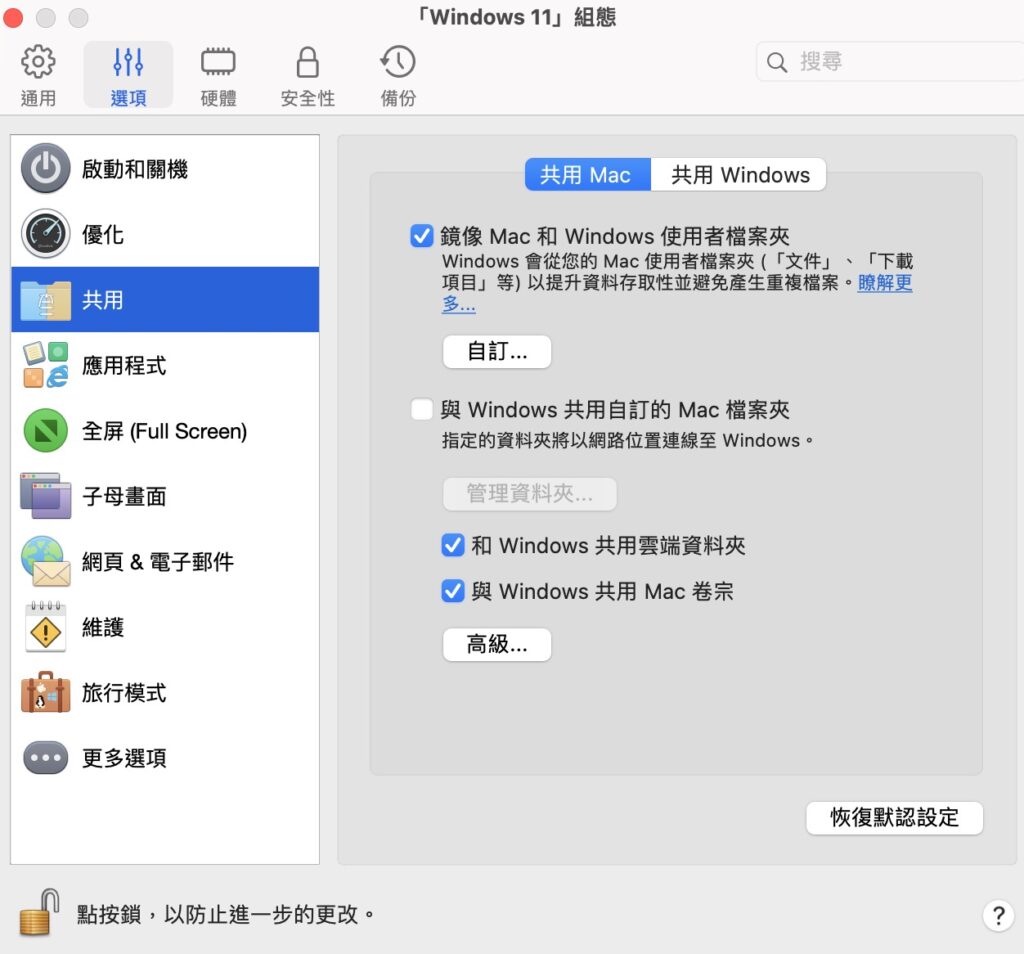Click 點按鎖，以防止進一步的更改 text

tap(226, 914)
